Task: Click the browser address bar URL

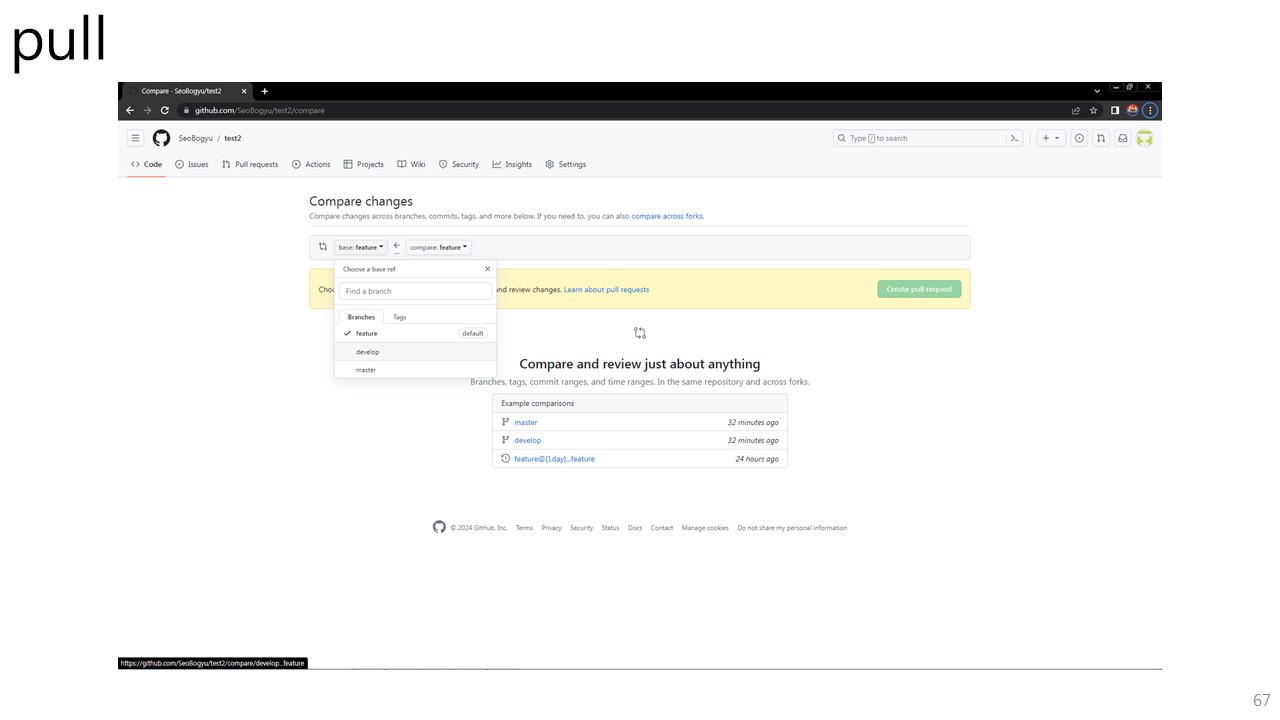Action: pyautogui.click(x=259, y=110)
